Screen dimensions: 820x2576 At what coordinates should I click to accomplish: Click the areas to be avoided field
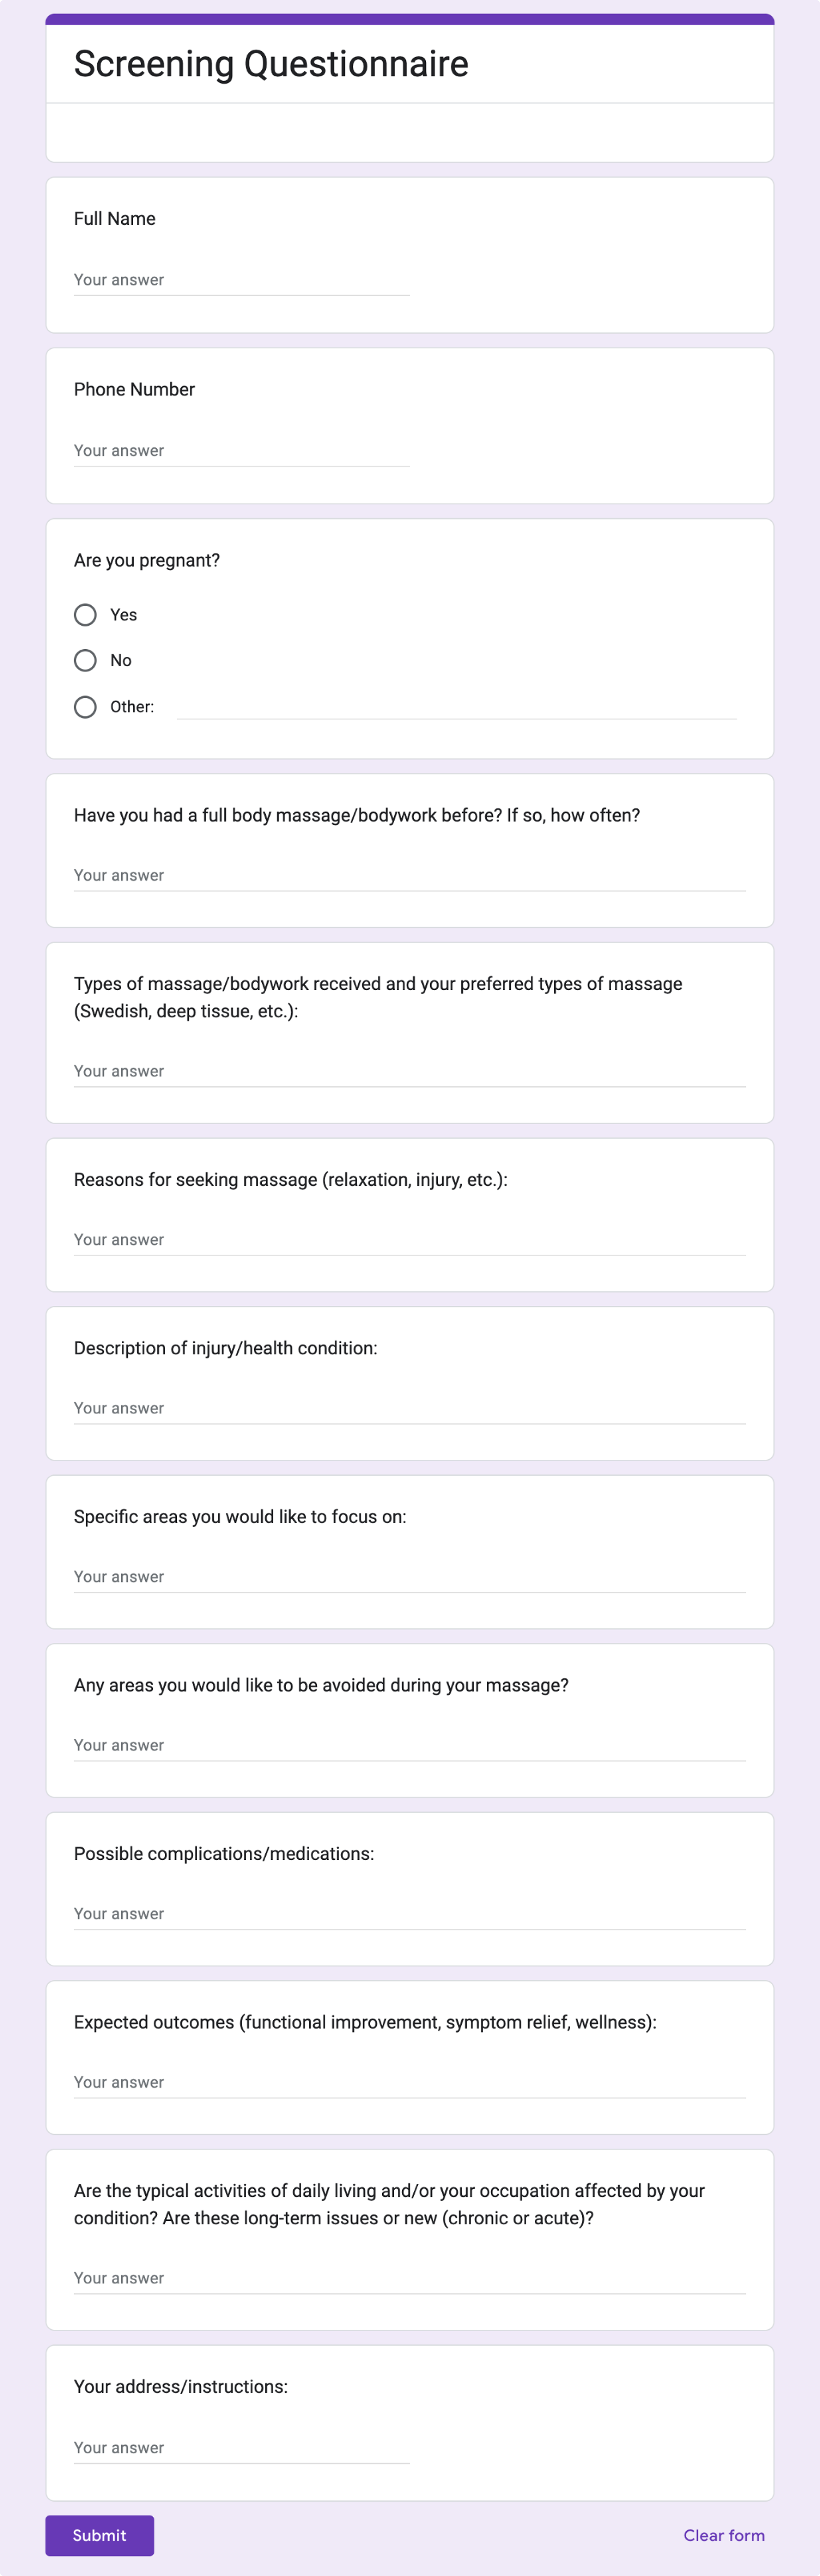coord(410,1745)
